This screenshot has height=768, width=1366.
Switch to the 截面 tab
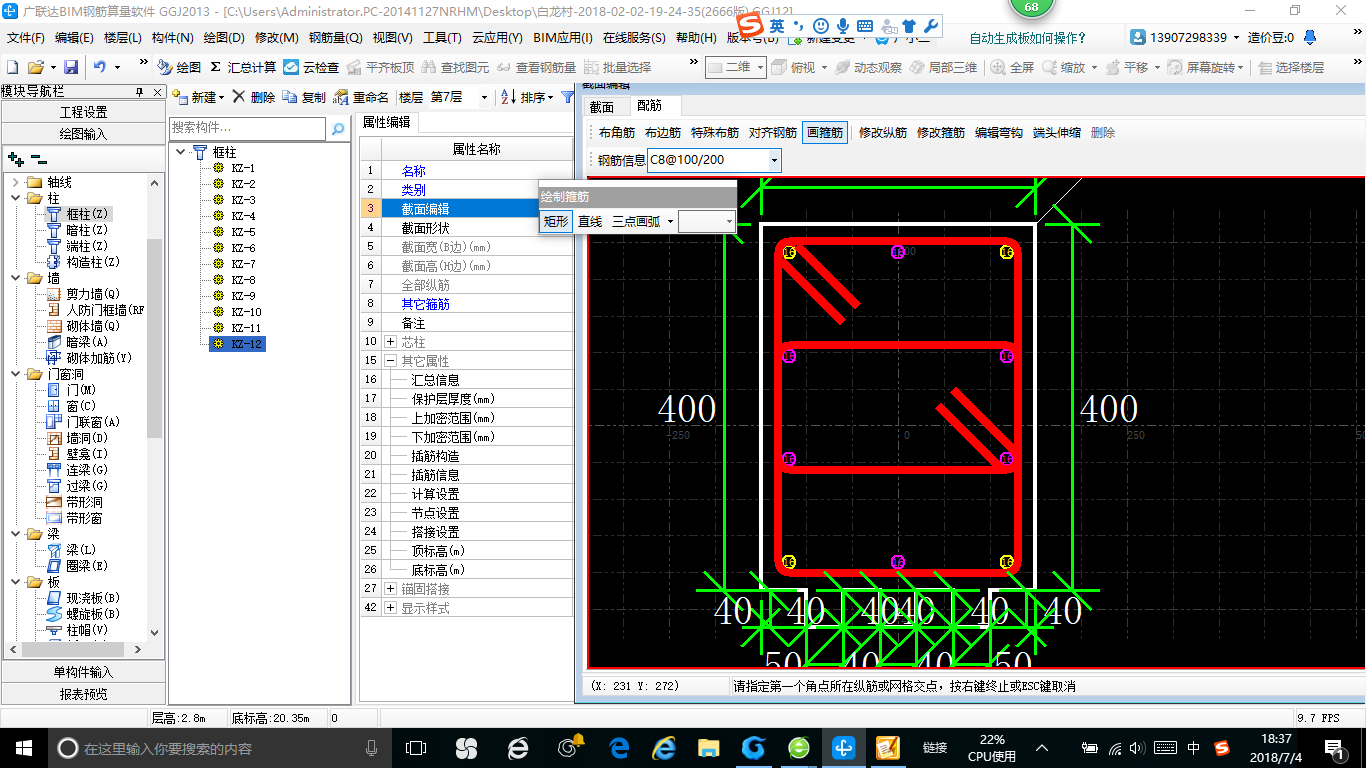602,106
